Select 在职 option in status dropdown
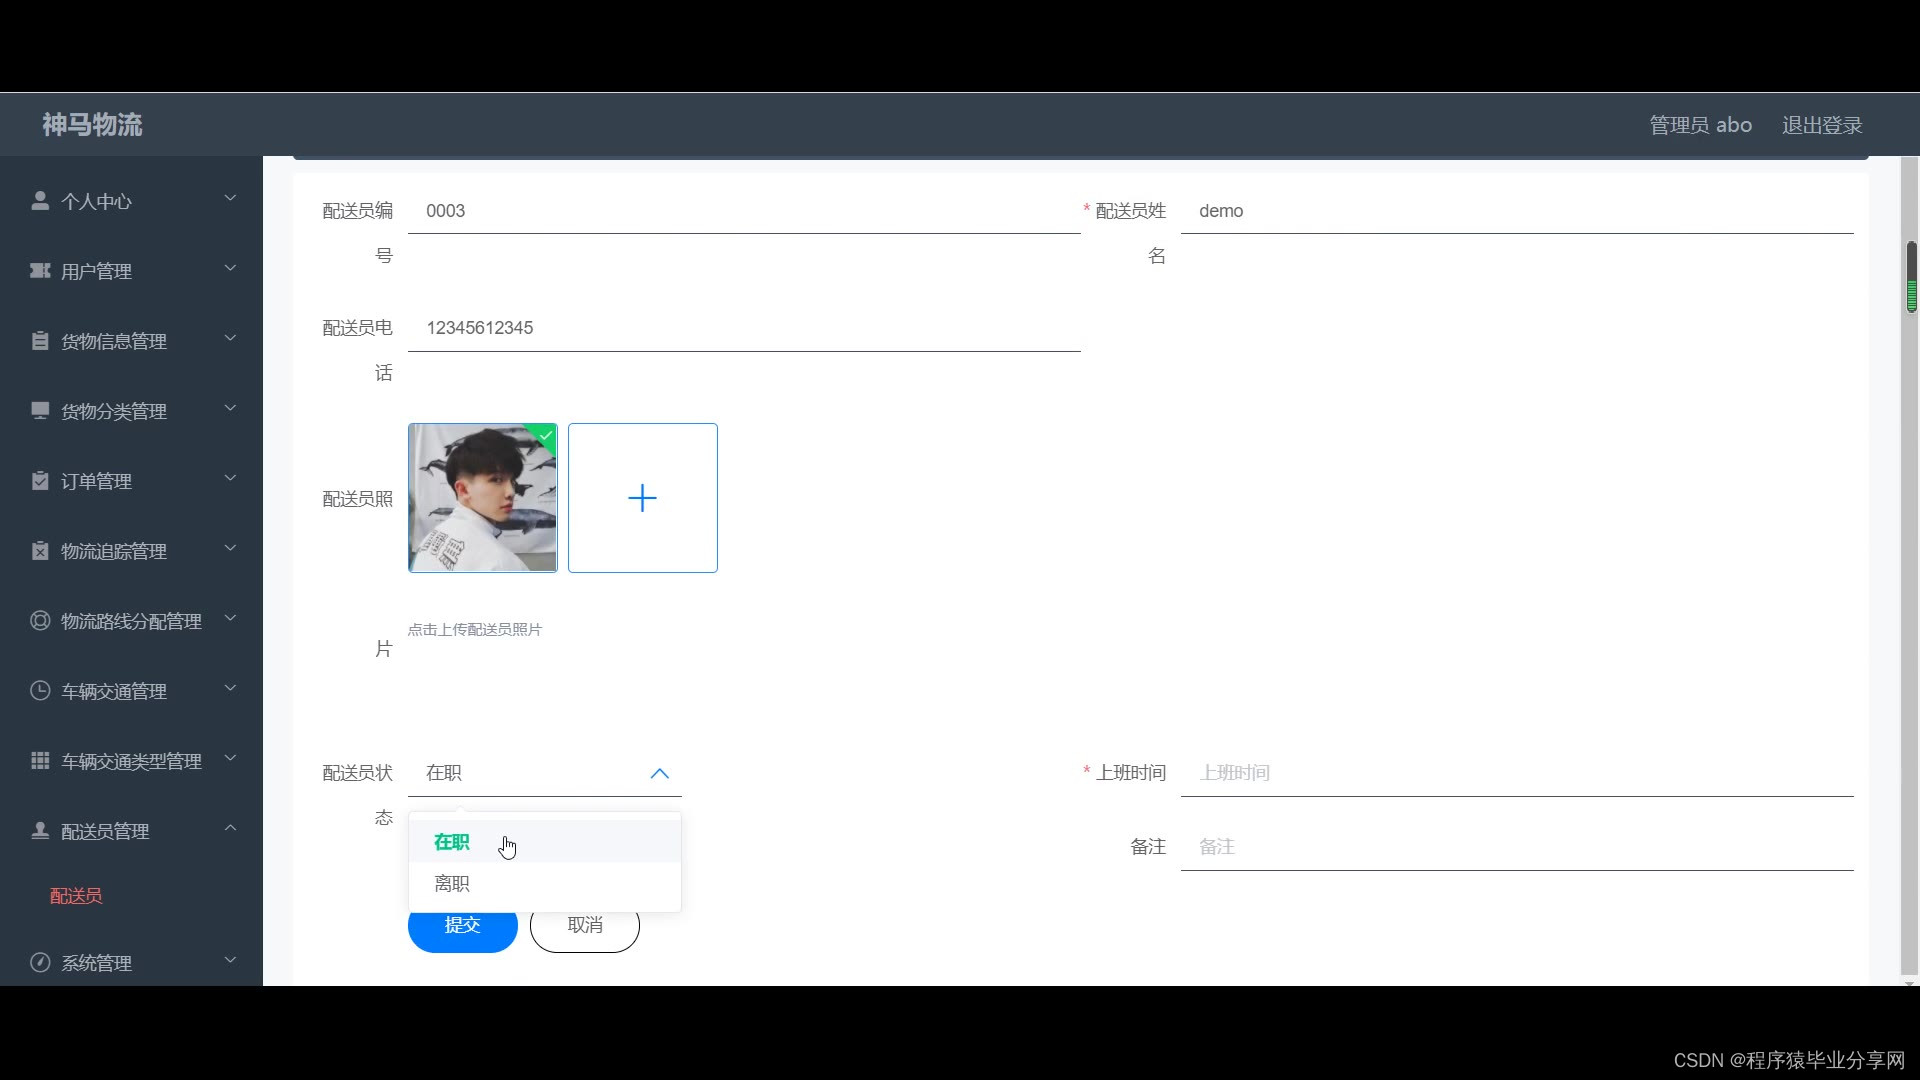The image size is (1920, 1080). pos(452,842)
